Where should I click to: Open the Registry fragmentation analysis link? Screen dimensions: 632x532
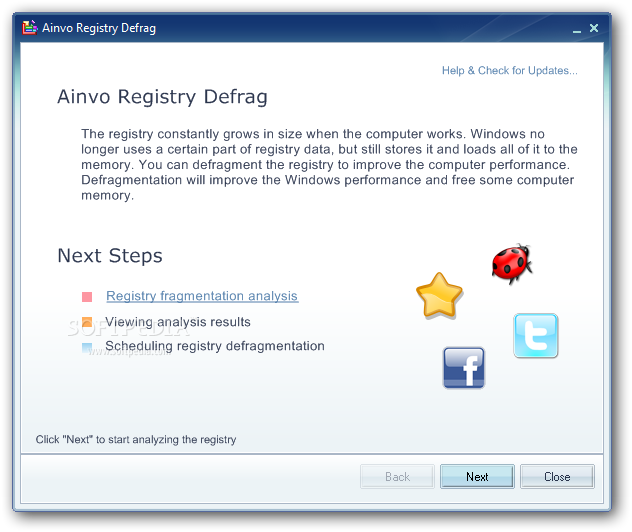[x=202, y=296]
